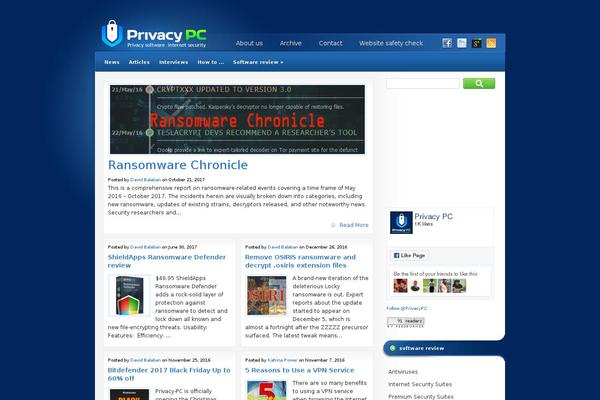Open Remove OSIRIS ransomware article

click(x=300, y=261)
